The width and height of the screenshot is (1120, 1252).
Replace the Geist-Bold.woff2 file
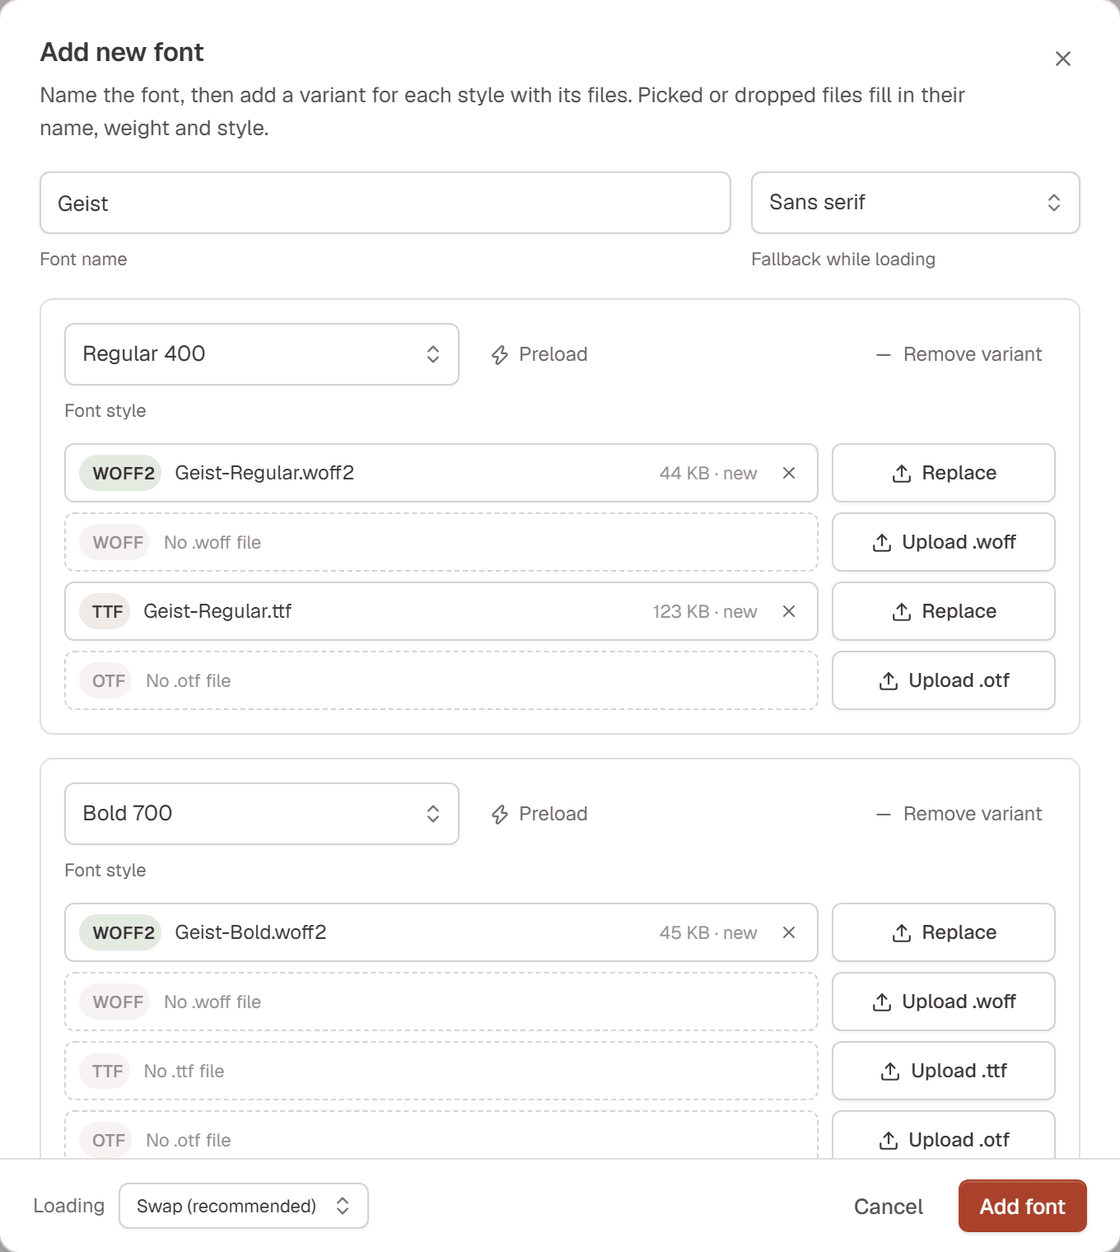943,932
